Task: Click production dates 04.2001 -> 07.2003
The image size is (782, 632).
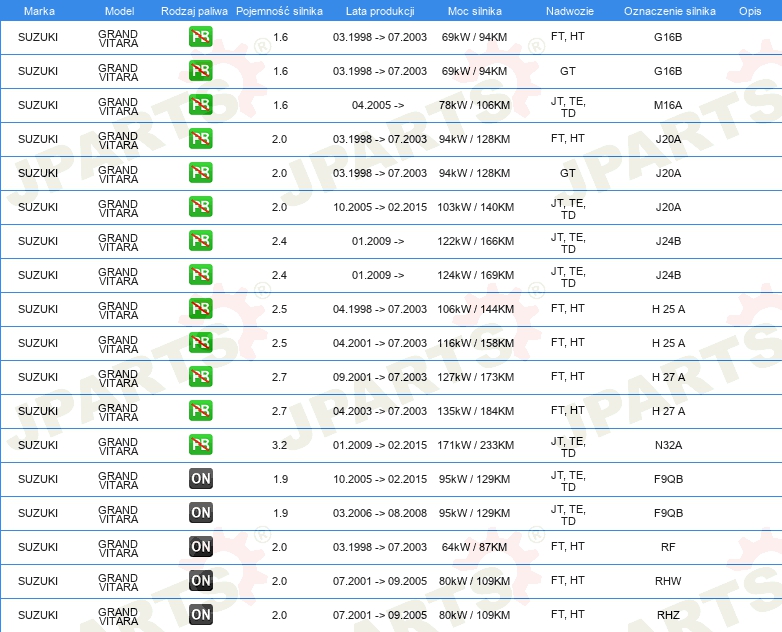Action: pos(380,343)
